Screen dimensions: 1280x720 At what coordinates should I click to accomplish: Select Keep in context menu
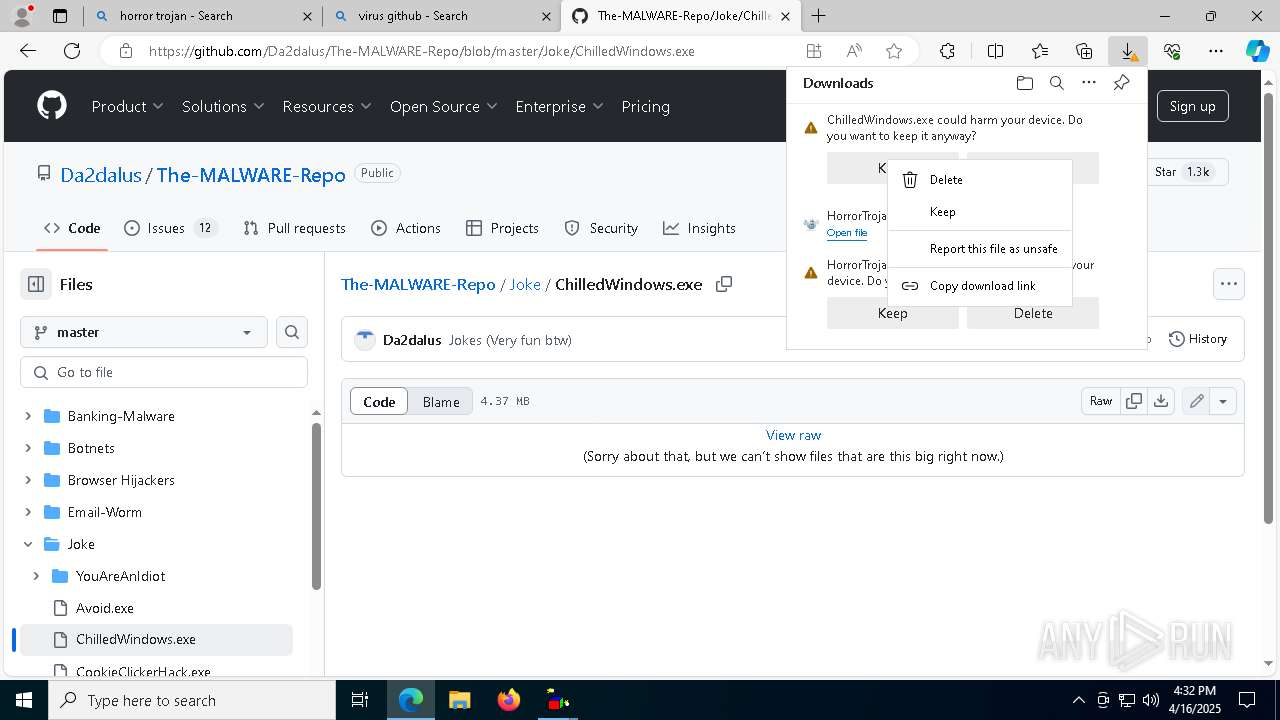tap(980, 212)
